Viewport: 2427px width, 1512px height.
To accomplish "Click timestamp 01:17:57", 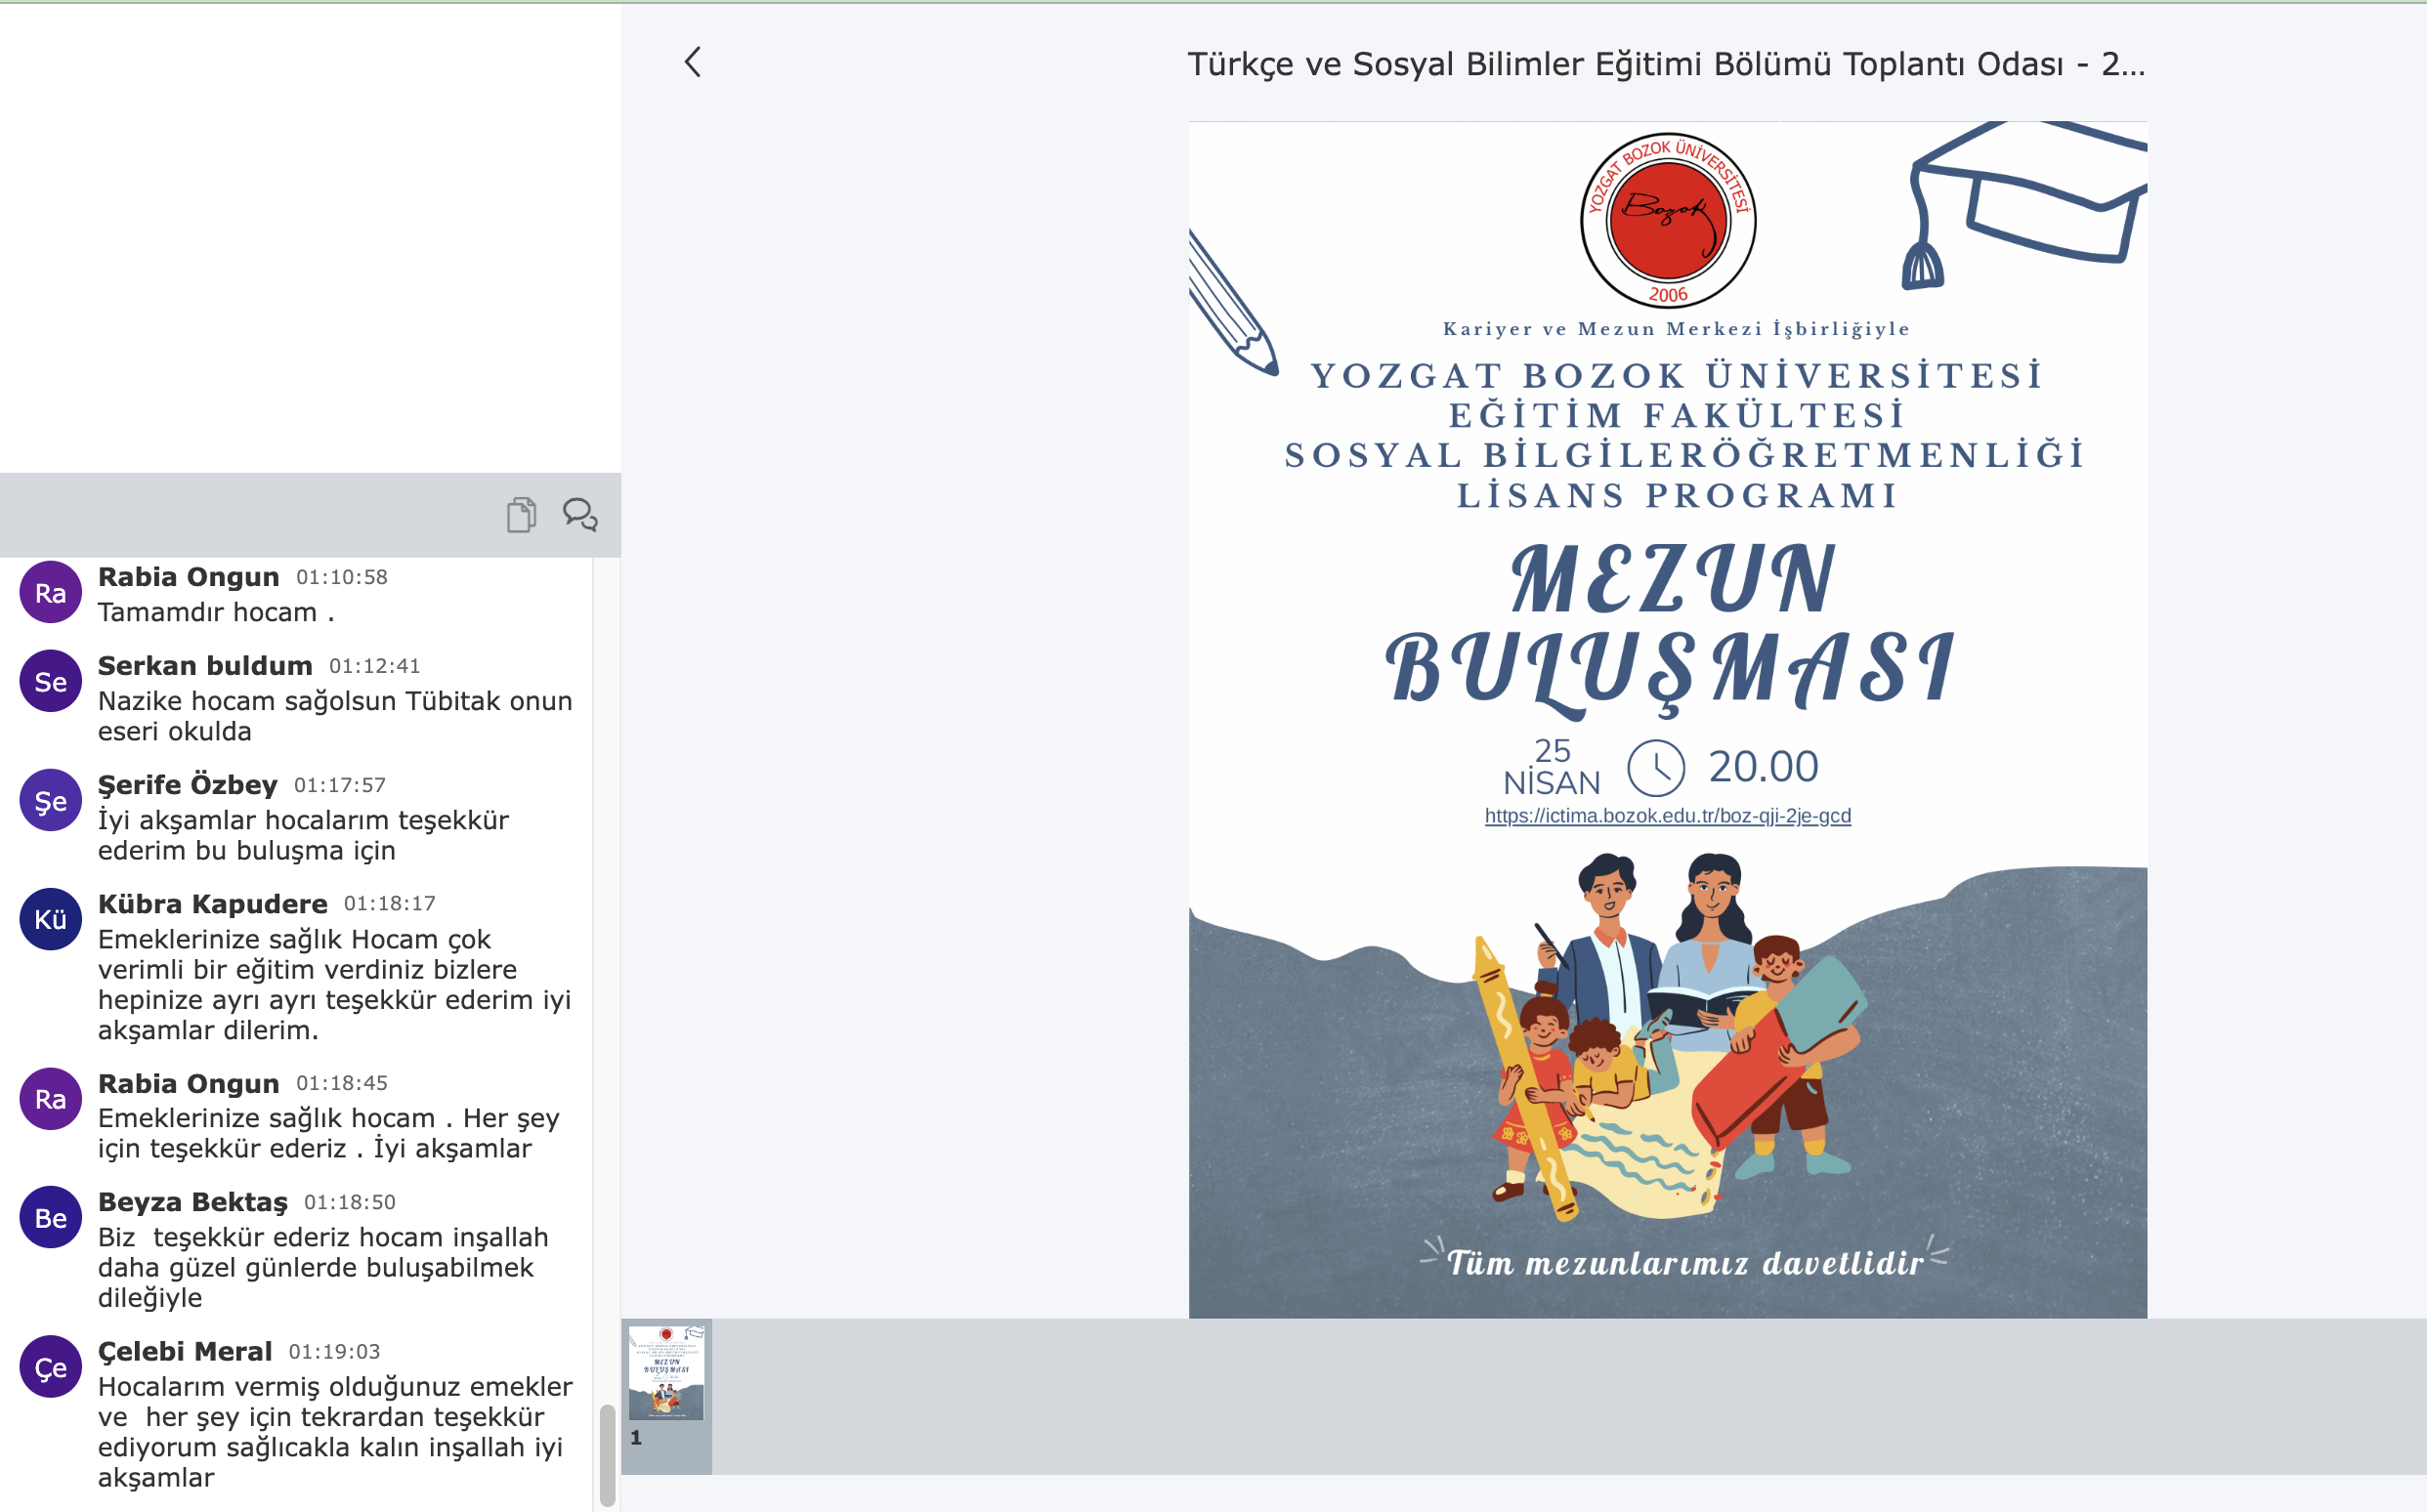I will pos(340,786).
